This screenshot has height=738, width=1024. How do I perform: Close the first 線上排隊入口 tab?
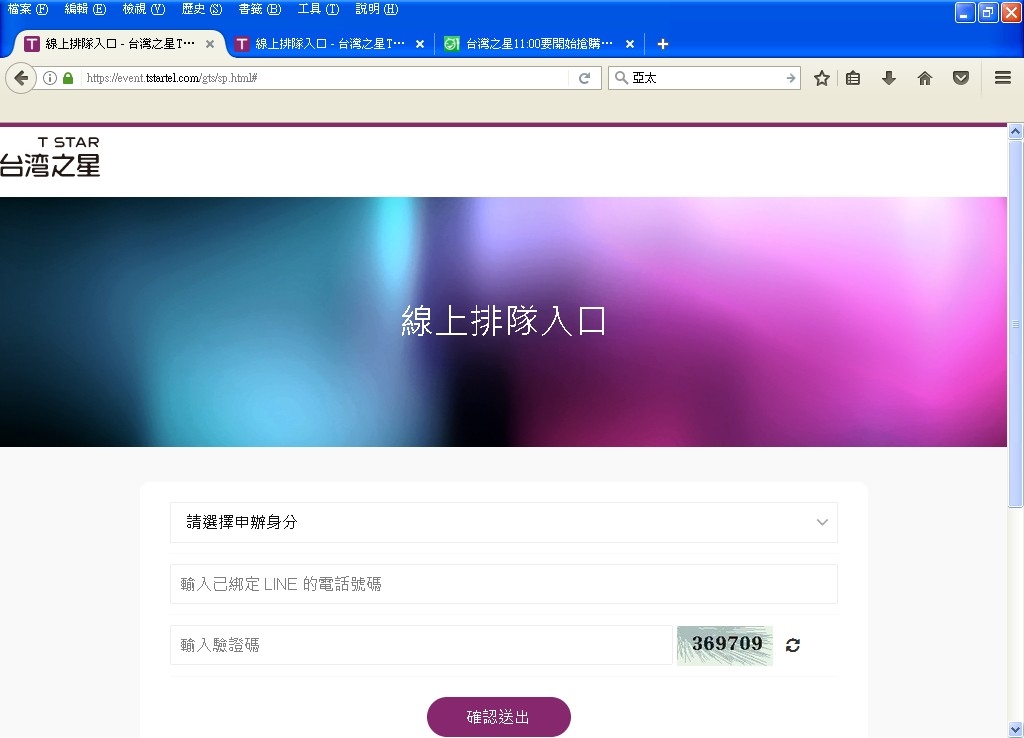point(210,44)
